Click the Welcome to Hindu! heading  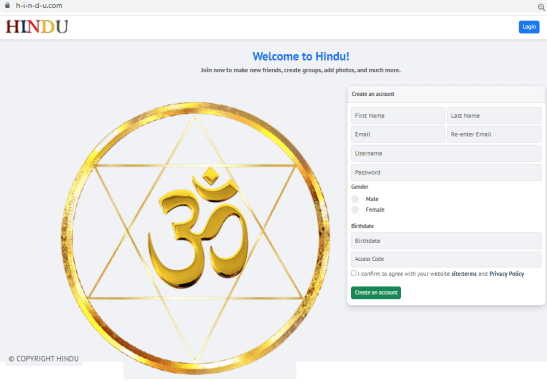[301, 57]
